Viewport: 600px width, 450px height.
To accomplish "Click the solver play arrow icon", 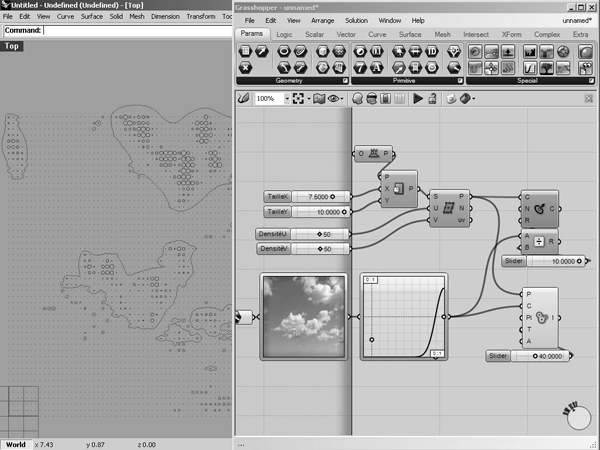I will click(418, 99).
